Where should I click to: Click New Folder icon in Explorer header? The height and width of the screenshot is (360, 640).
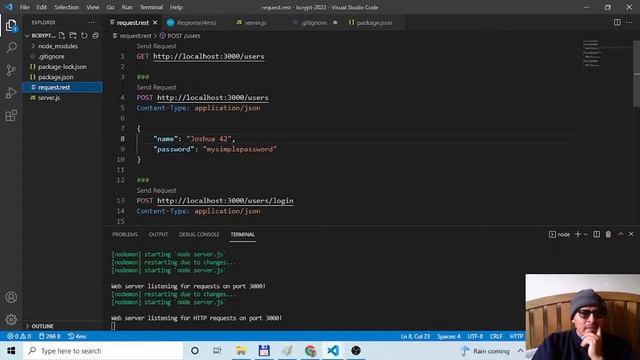tap(73, 36)
